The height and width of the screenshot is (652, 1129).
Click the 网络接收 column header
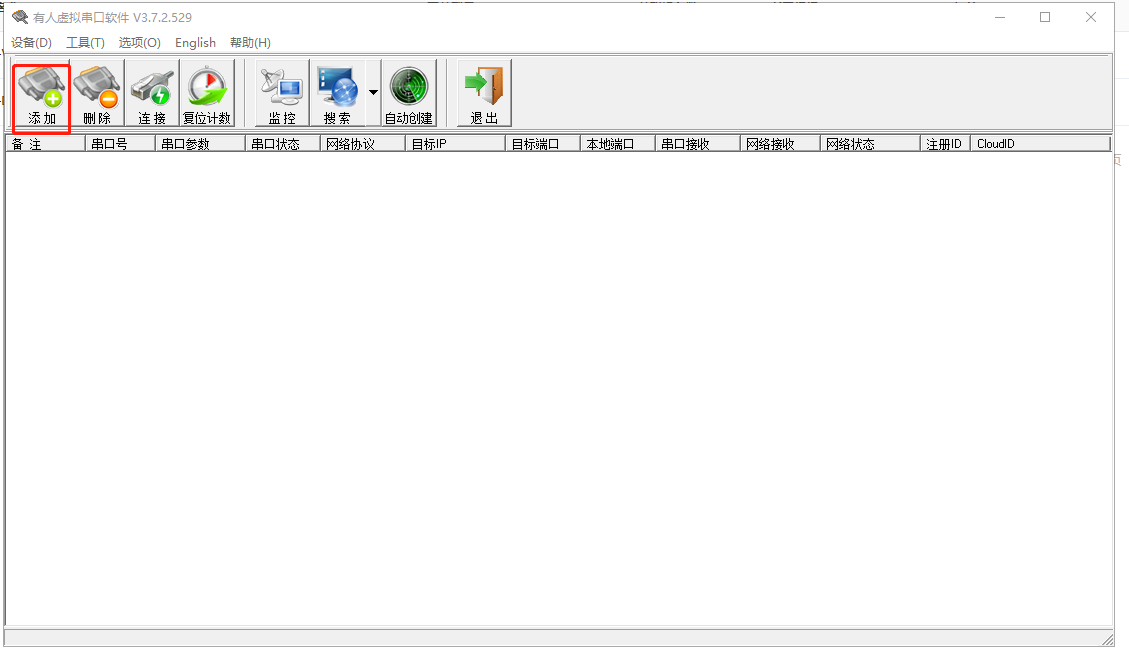coord(781,144)
